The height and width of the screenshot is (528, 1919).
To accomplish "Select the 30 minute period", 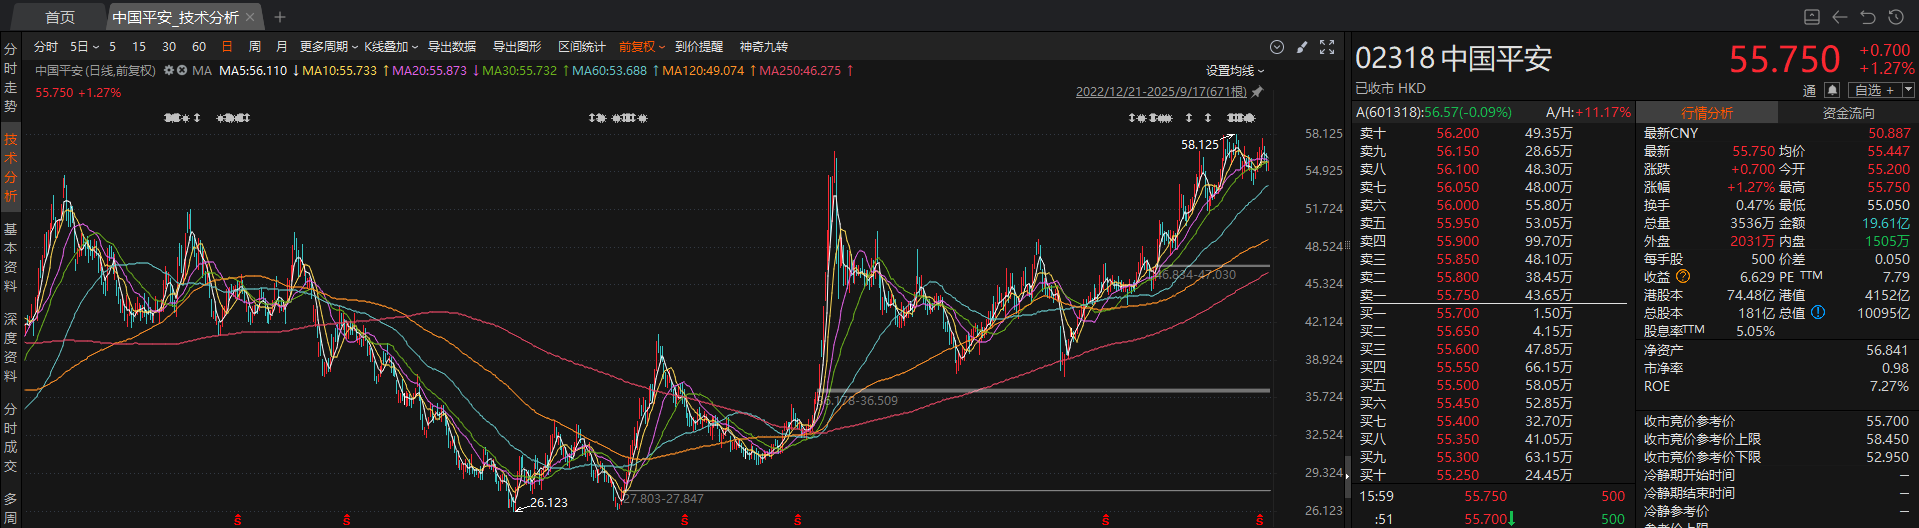I will pos(169,47).
